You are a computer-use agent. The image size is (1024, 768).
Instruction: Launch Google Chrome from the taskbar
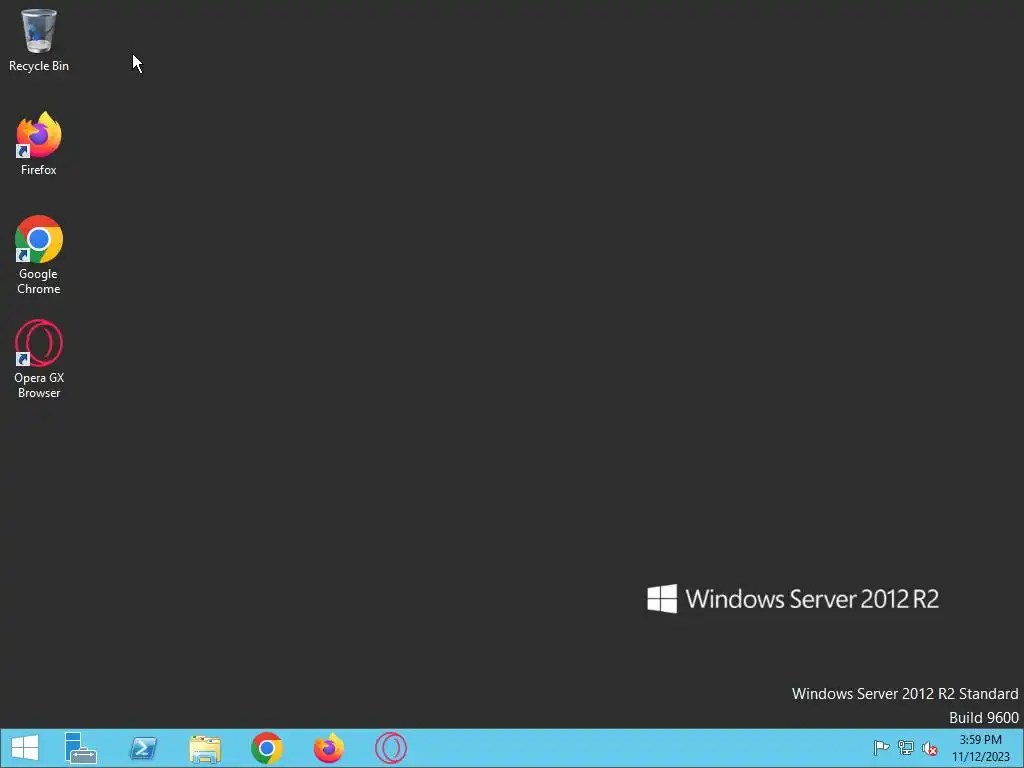(x=266, y=748)
